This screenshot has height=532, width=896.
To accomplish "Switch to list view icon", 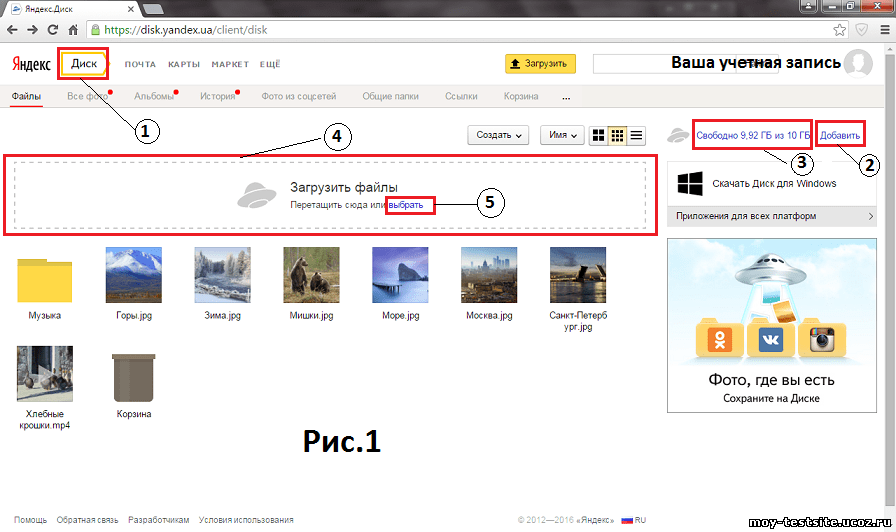I will [x=636, y=135].
